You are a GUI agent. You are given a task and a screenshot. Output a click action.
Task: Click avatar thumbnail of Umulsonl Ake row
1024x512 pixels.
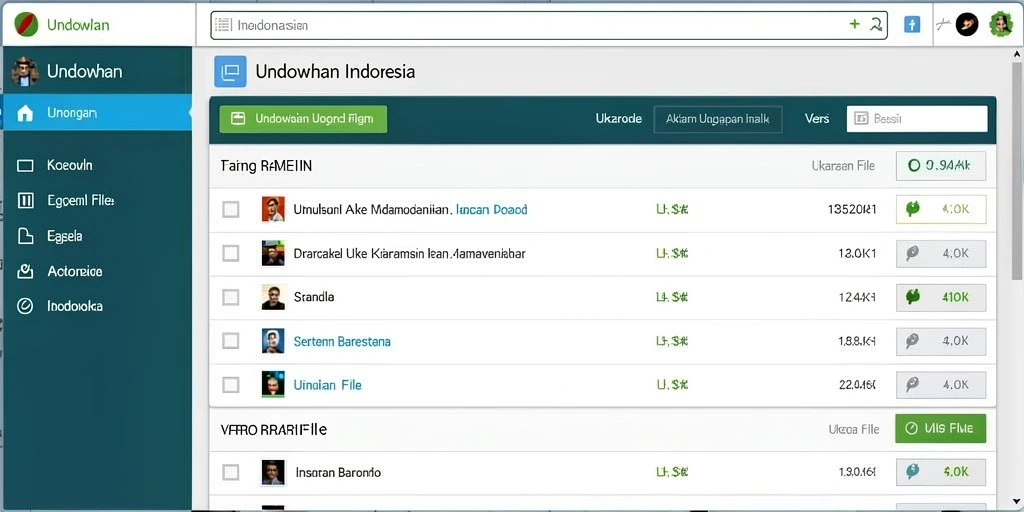coord(273,209)
